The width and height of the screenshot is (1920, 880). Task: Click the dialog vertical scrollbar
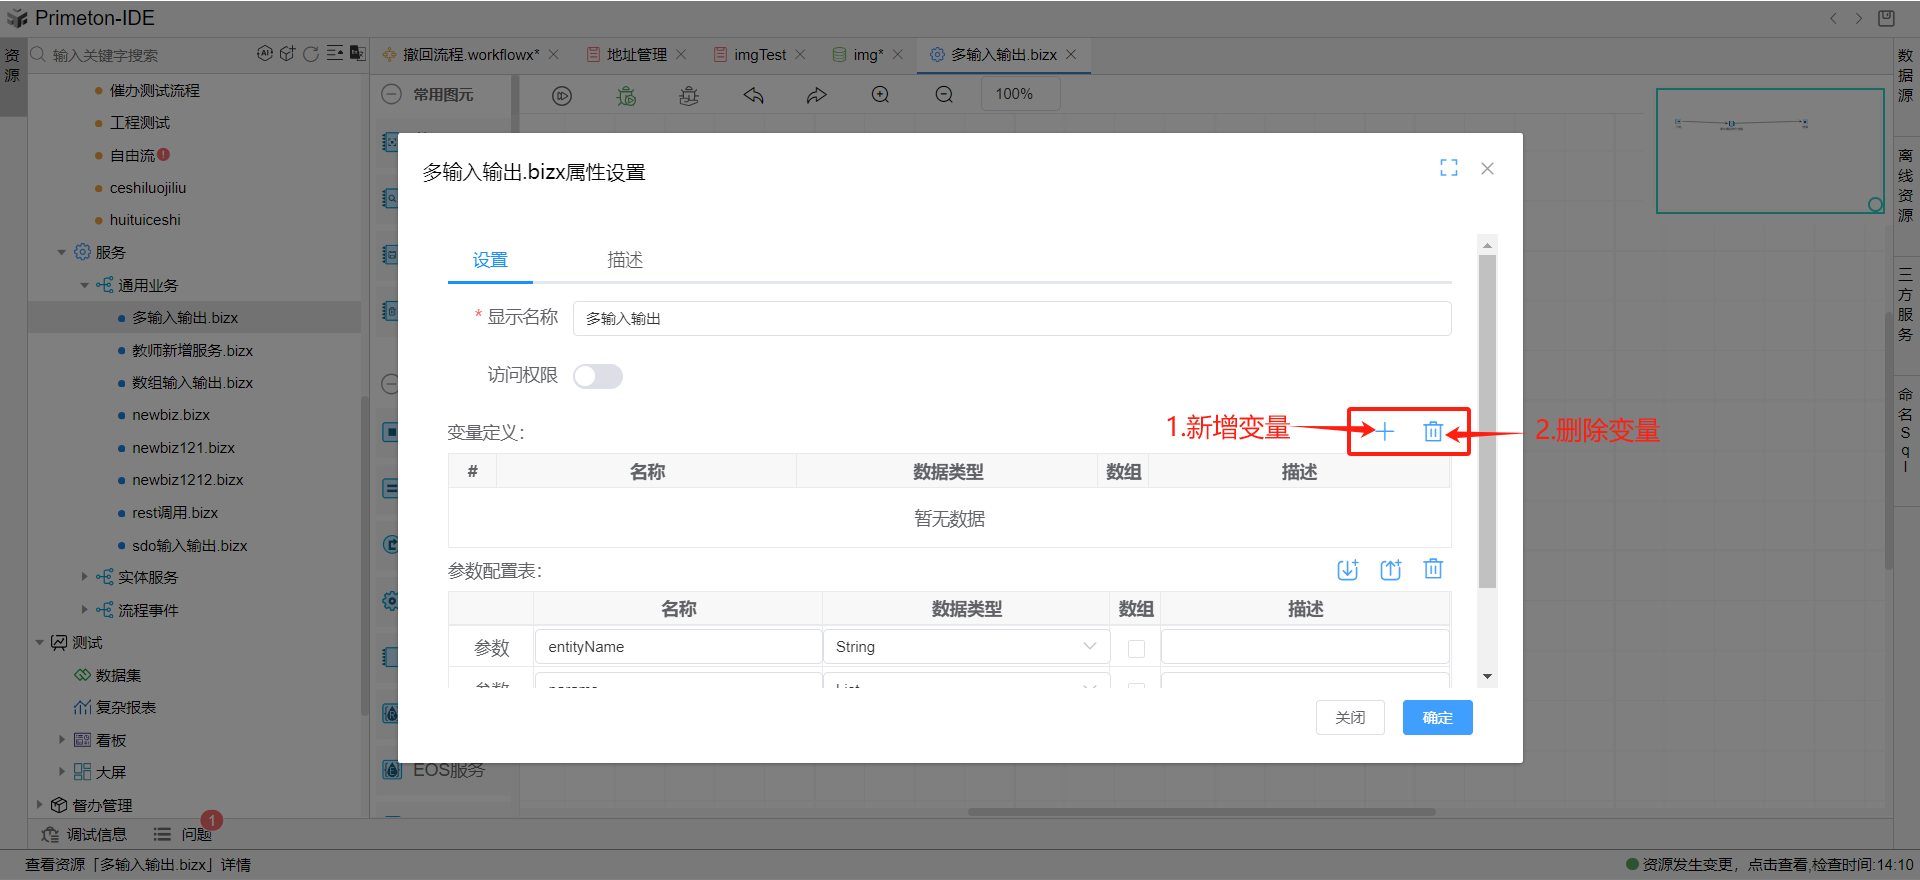click(1487, 420)
